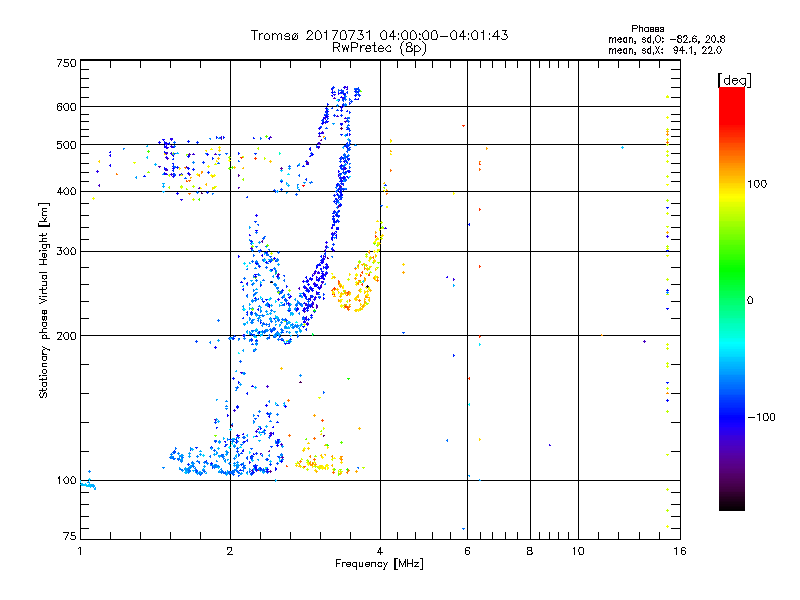Click the 'Frequency [MHz]' axis label
The height and width of the screenshot is (600, 800).
[x=379, y=564]
